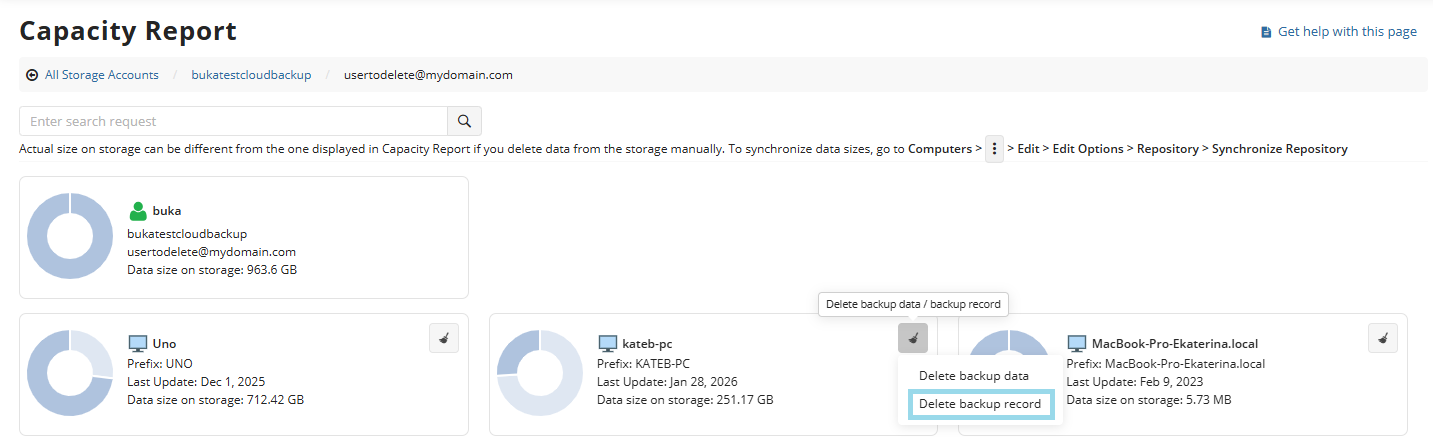
Task: Click the buka user avatar icon
Action: pyautogui.click(x=138, y=211)
